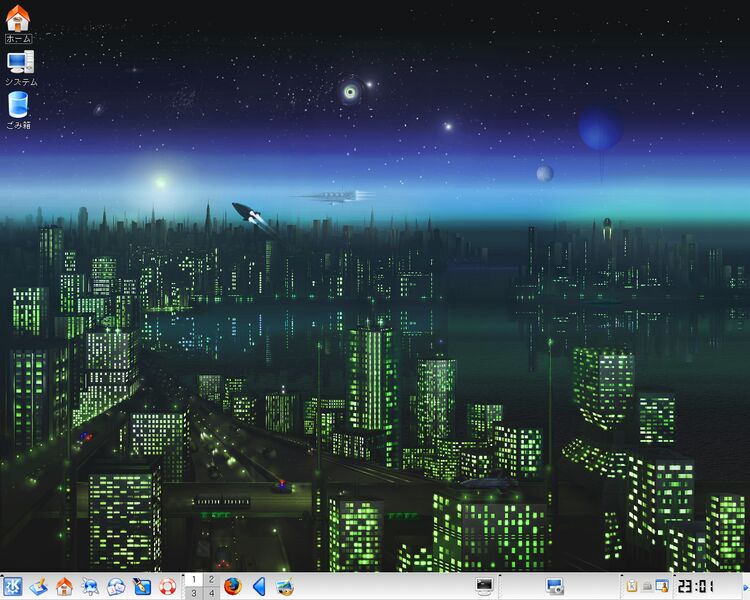Select virtual desktop 1 in pager

194,580
